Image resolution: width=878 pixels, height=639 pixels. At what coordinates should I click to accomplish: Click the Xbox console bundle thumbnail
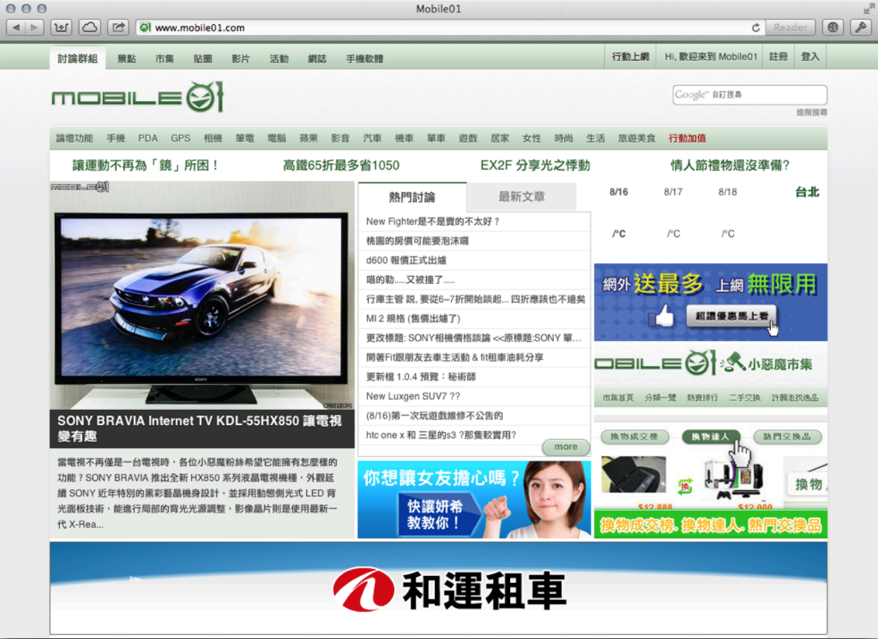734,479
